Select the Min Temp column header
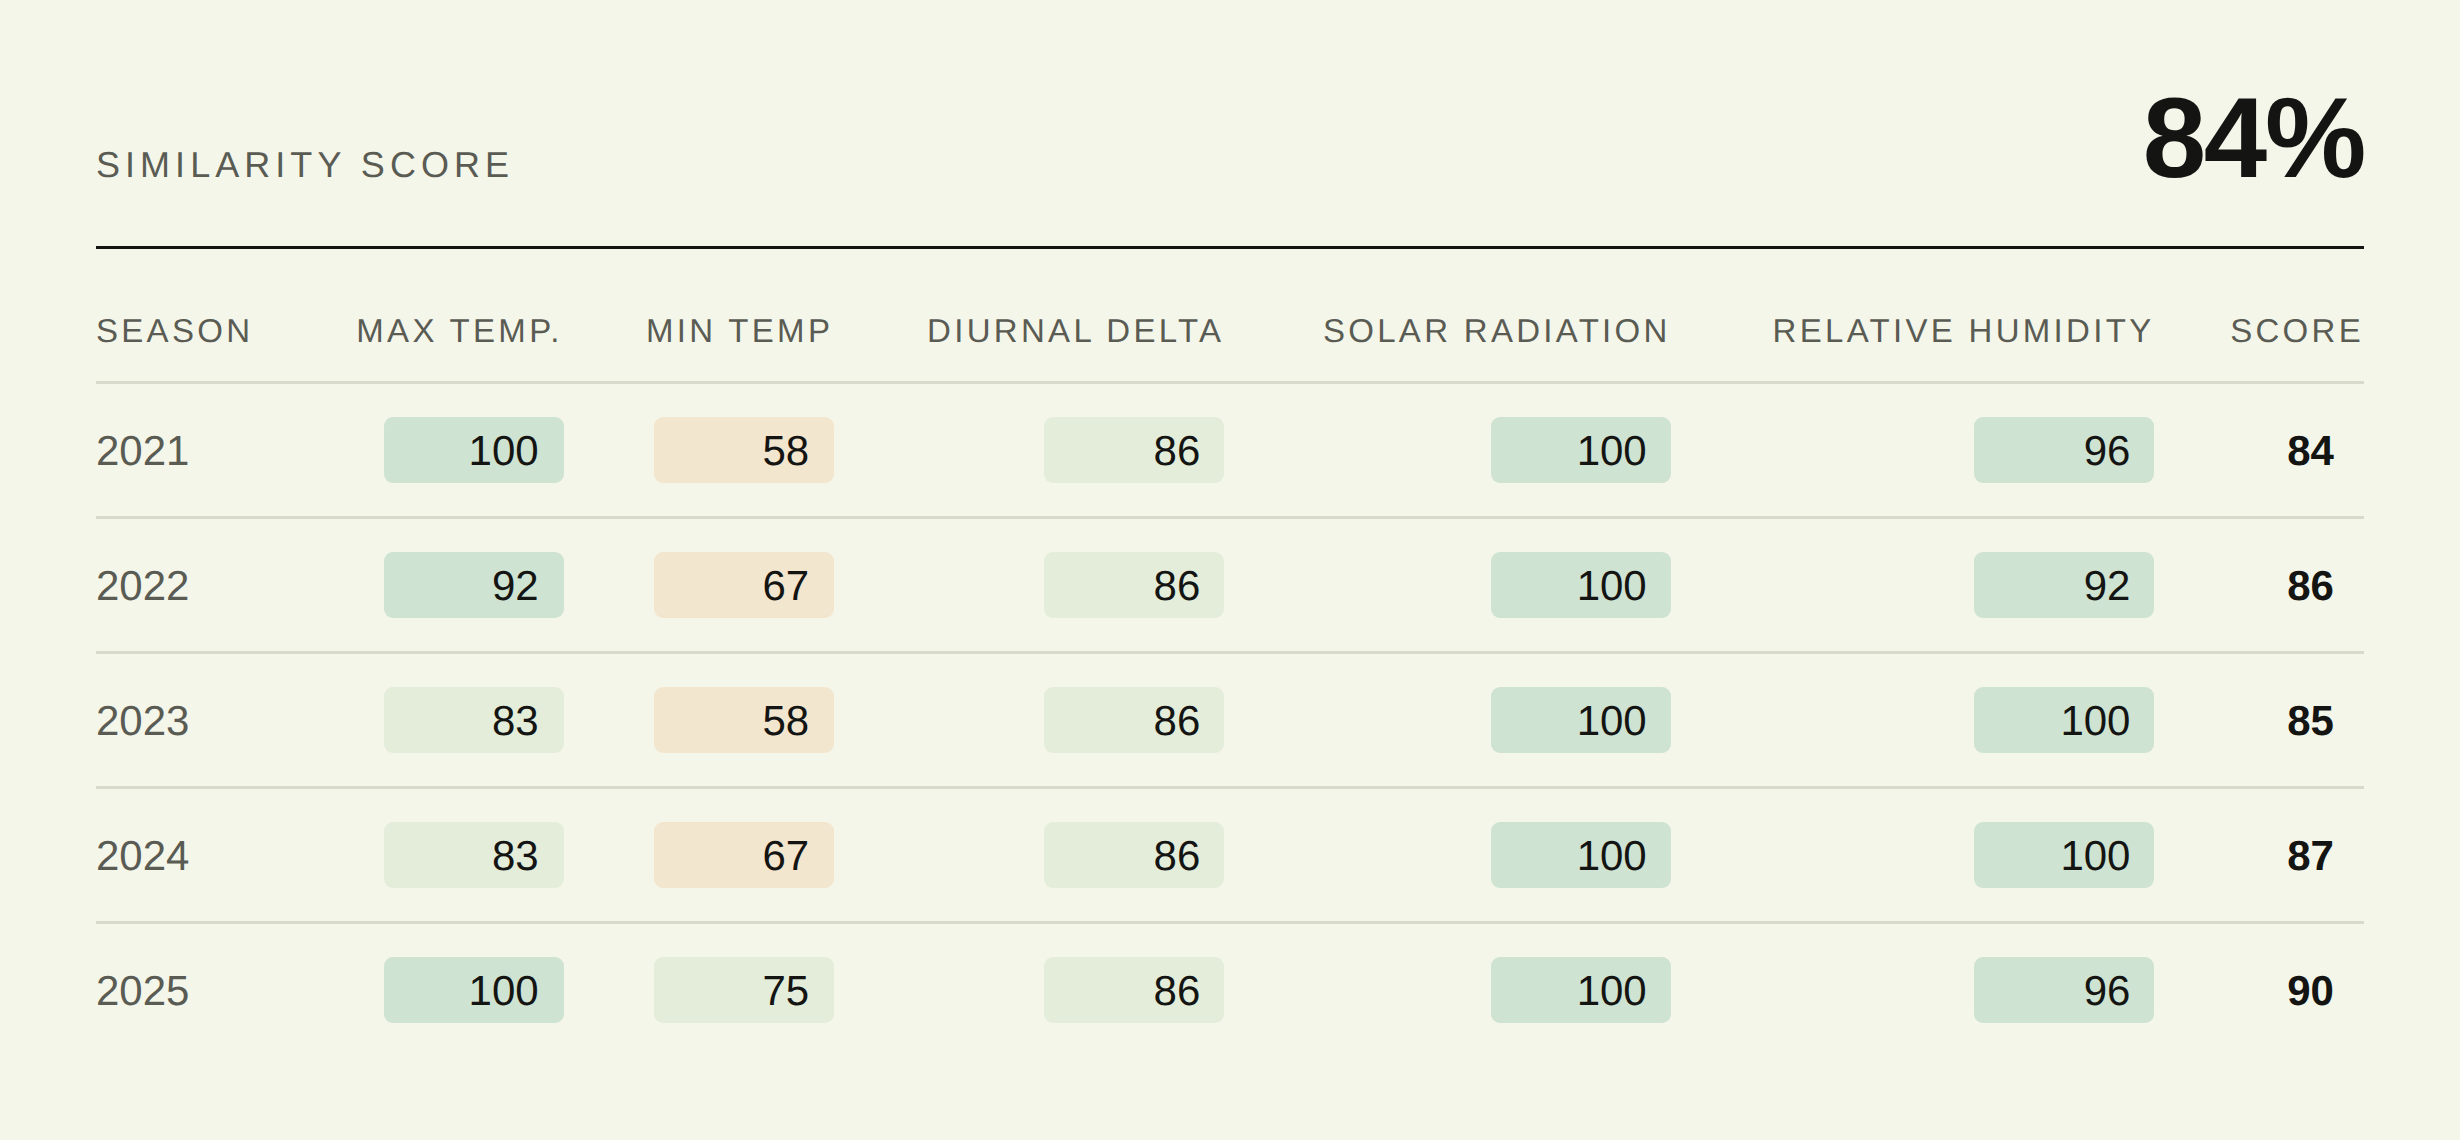This screenshot has width=2460, height=1140. 739,331
